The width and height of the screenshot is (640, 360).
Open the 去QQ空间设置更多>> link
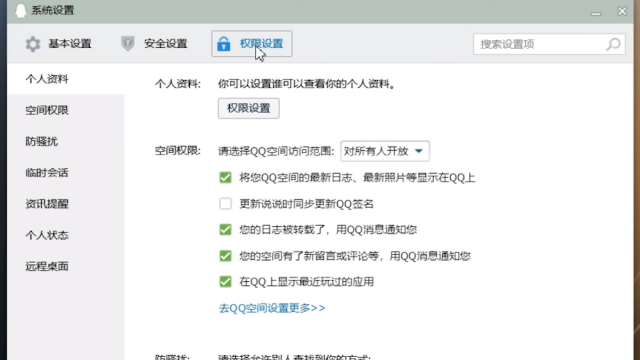click(272, 308)
